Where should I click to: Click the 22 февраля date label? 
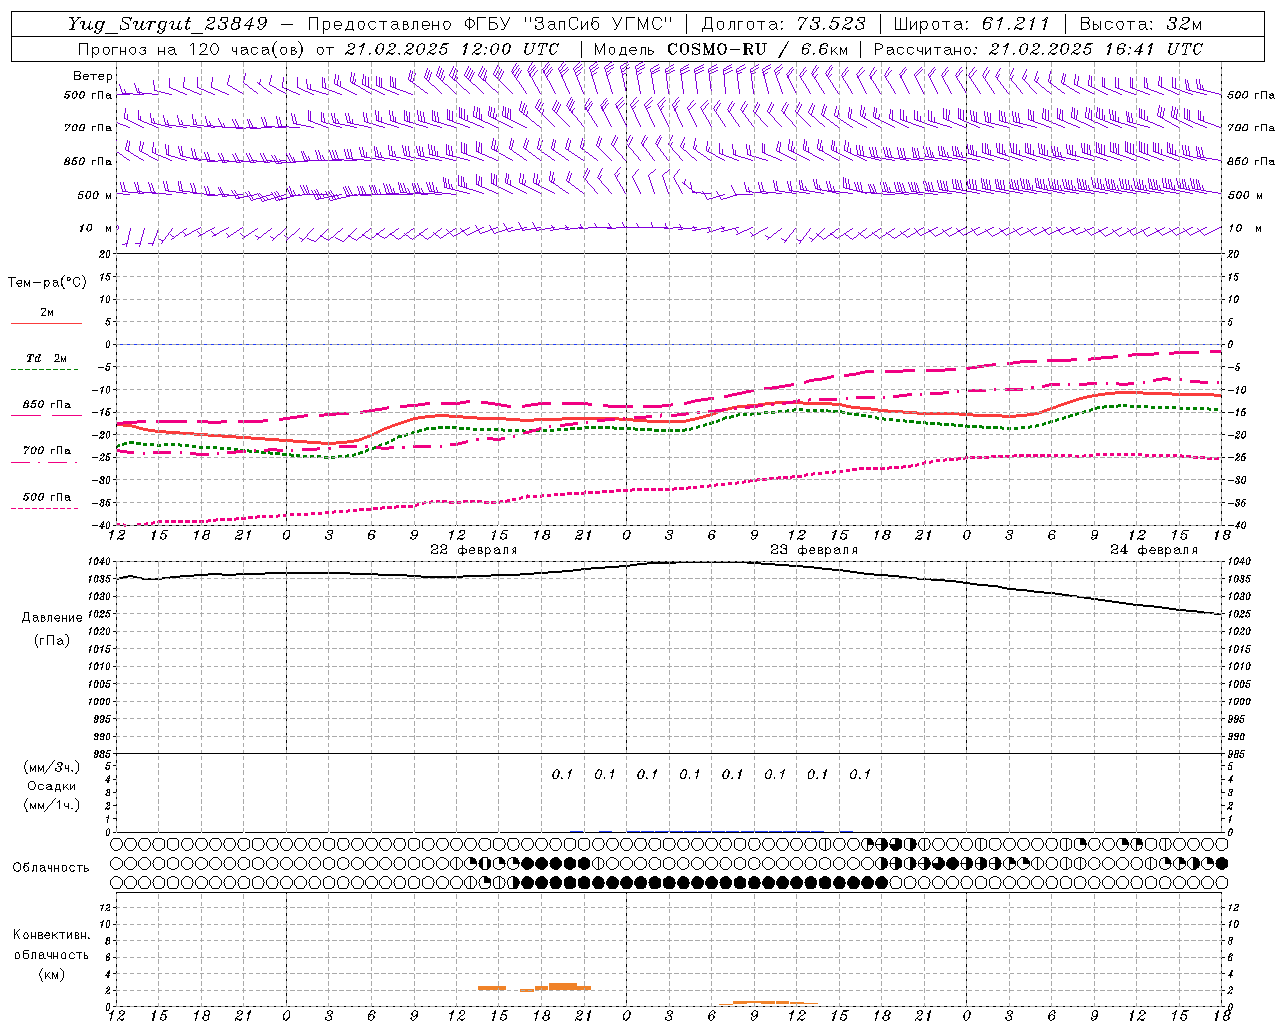click(474, 550)
